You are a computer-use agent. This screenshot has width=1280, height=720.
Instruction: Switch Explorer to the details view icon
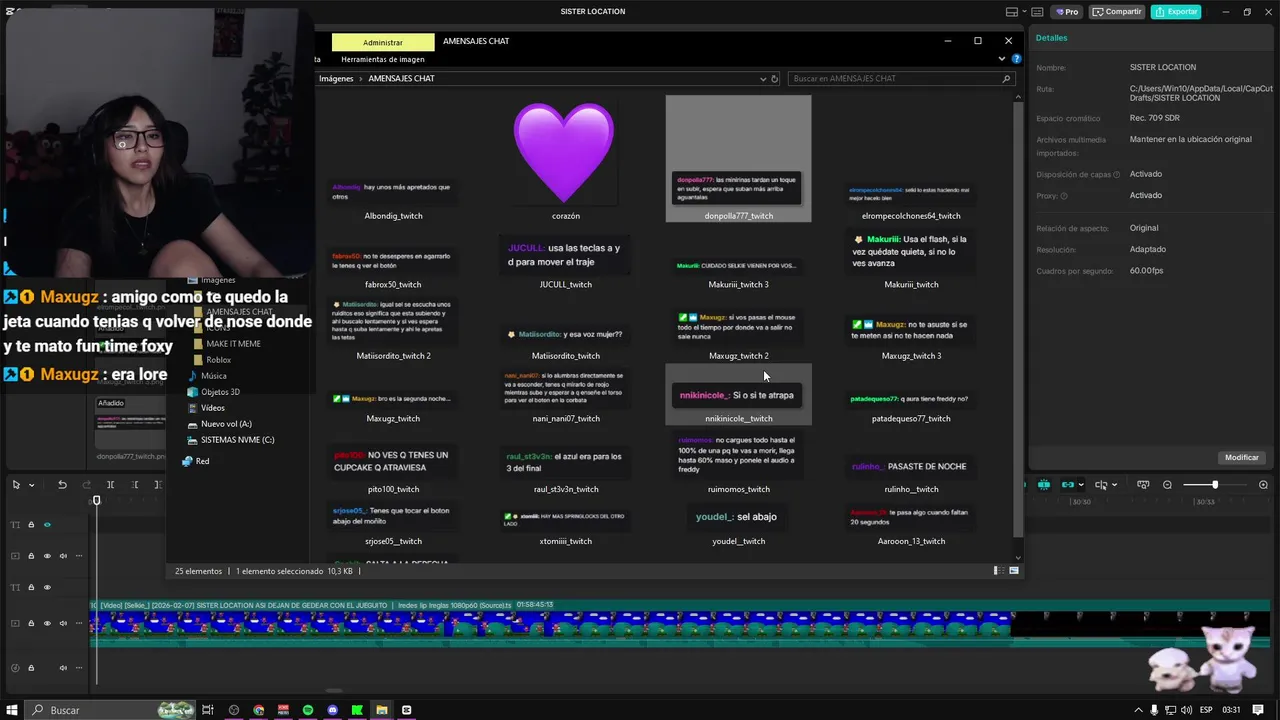point(998,571)
